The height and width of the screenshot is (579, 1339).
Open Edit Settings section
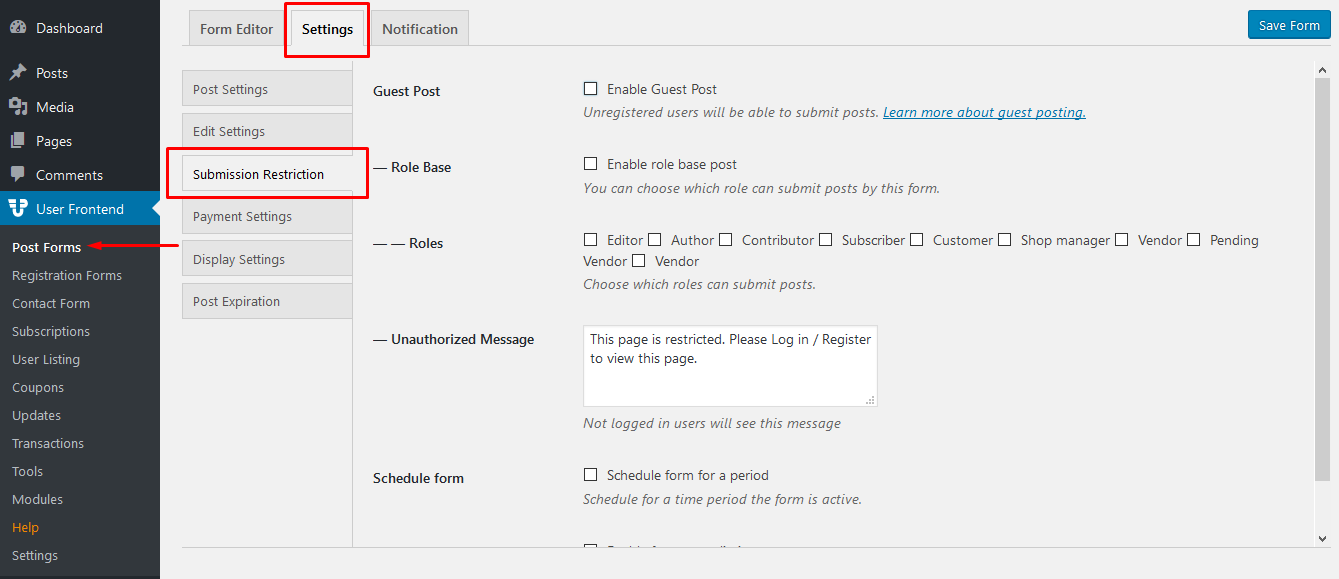point(267,132)
